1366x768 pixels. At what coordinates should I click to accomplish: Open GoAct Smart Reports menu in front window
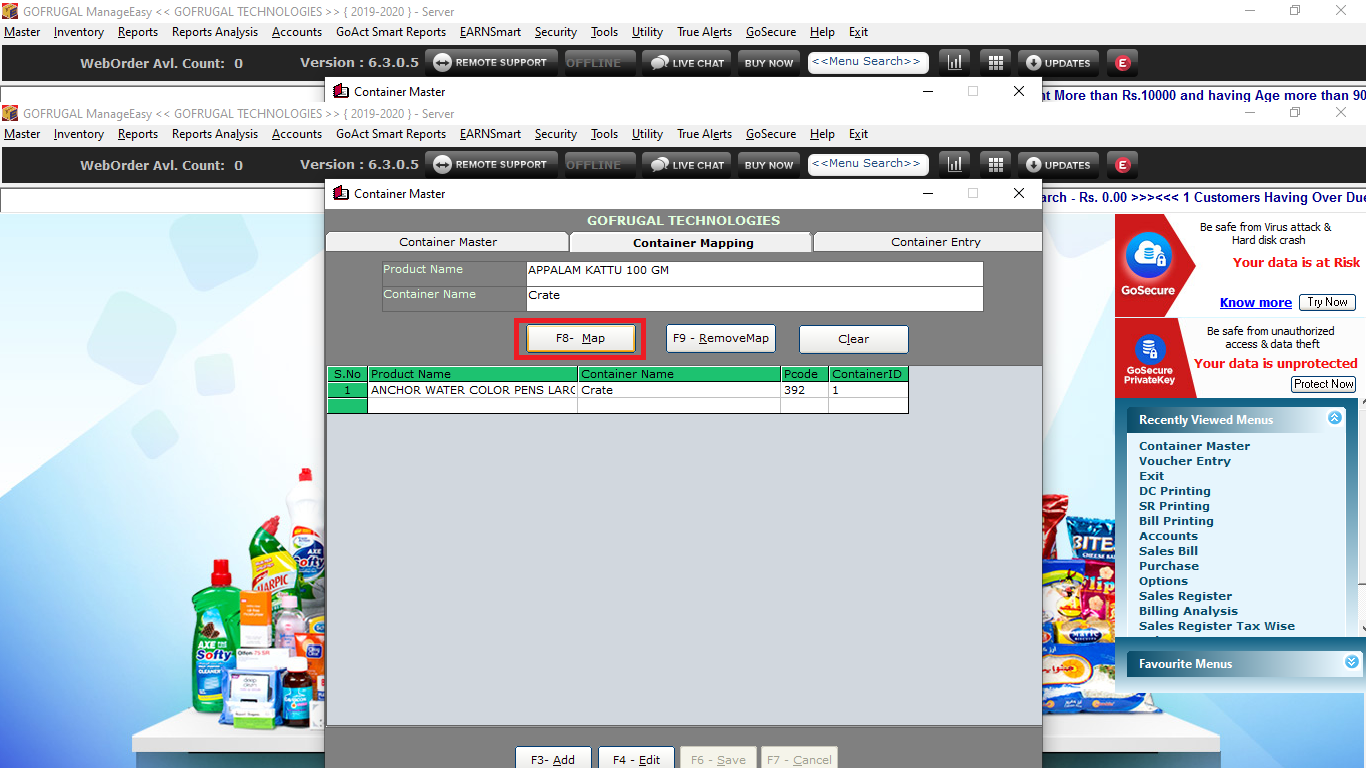(x=391, y=134)
